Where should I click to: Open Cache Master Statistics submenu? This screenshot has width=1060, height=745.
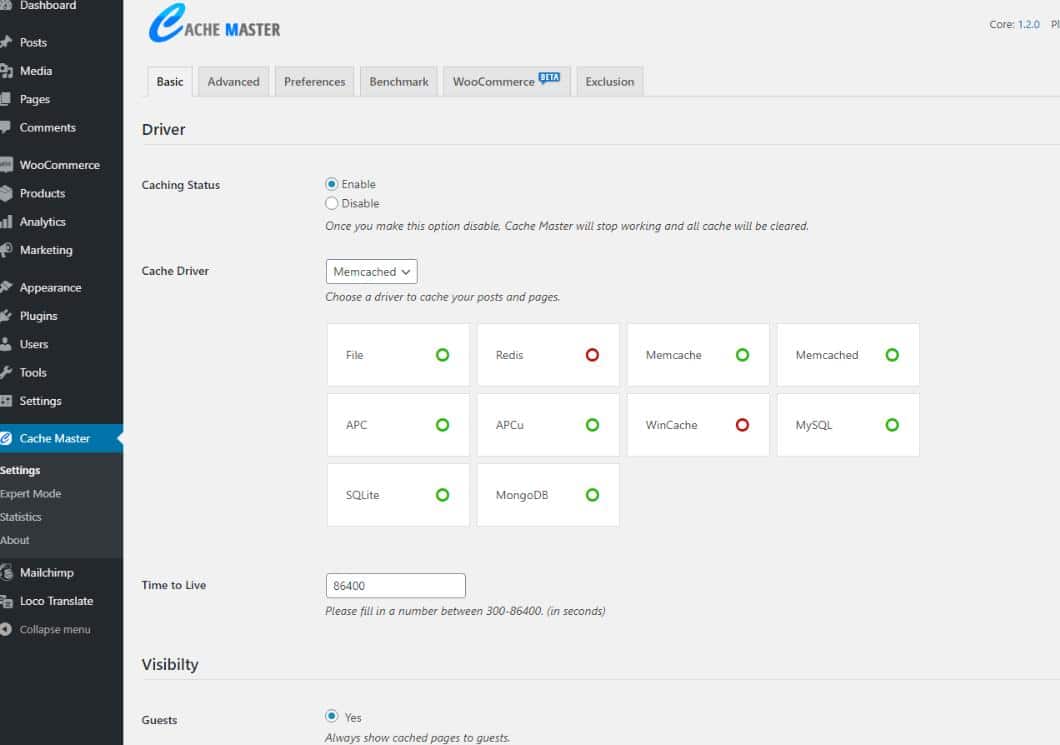(x=21, y=516)
